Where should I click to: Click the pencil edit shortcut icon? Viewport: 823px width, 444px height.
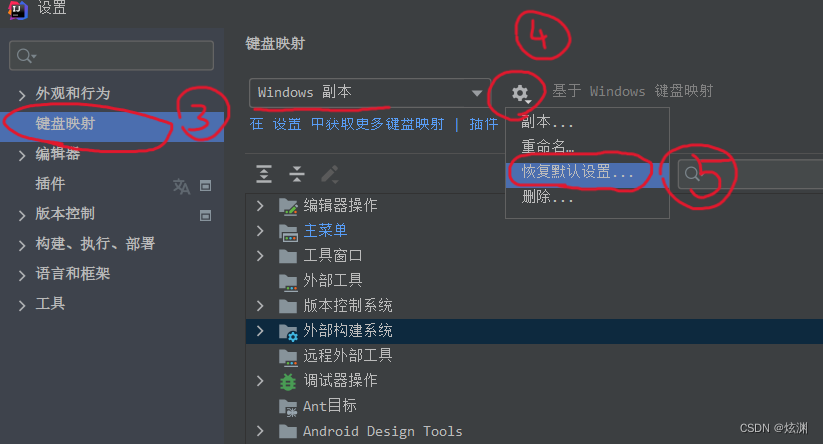pyautogui.click(x=330, y=174)
